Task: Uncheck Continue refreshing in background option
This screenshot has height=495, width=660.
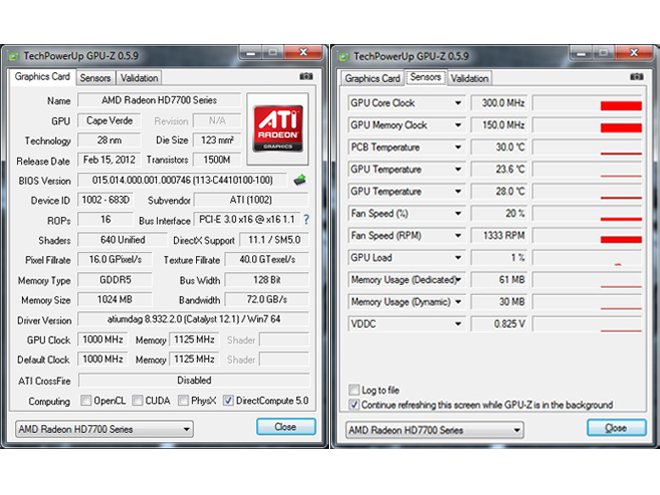Action: [x=354, y=405]
